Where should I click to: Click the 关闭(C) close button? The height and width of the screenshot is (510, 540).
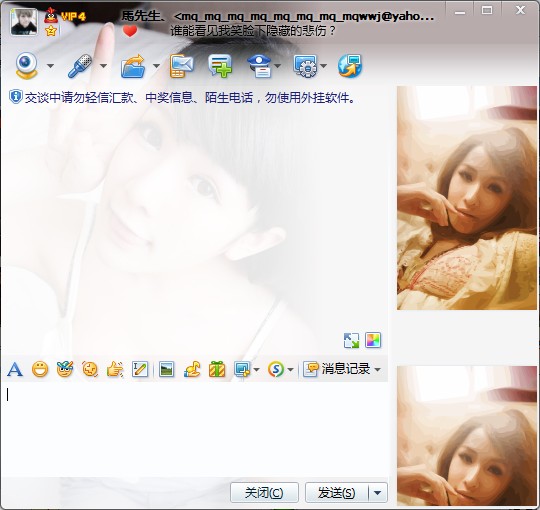click(x=264, y=493)
